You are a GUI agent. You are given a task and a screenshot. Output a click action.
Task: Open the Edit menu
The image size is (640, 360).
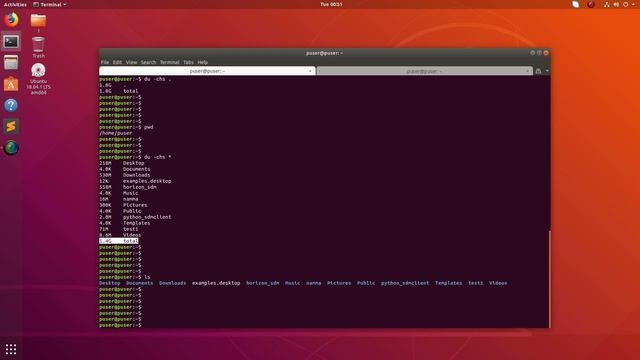(117, 62)
